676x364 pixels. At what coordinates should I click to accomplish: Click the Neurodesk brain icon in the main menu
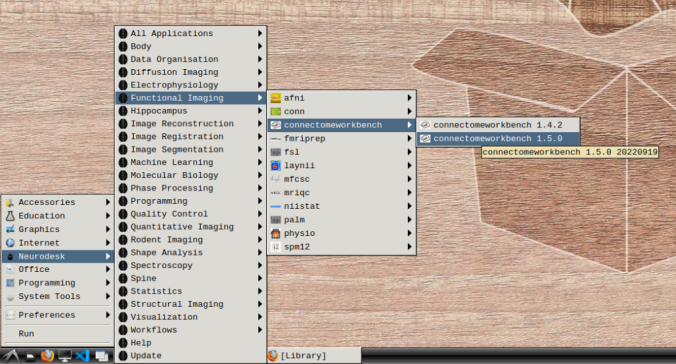10,256
